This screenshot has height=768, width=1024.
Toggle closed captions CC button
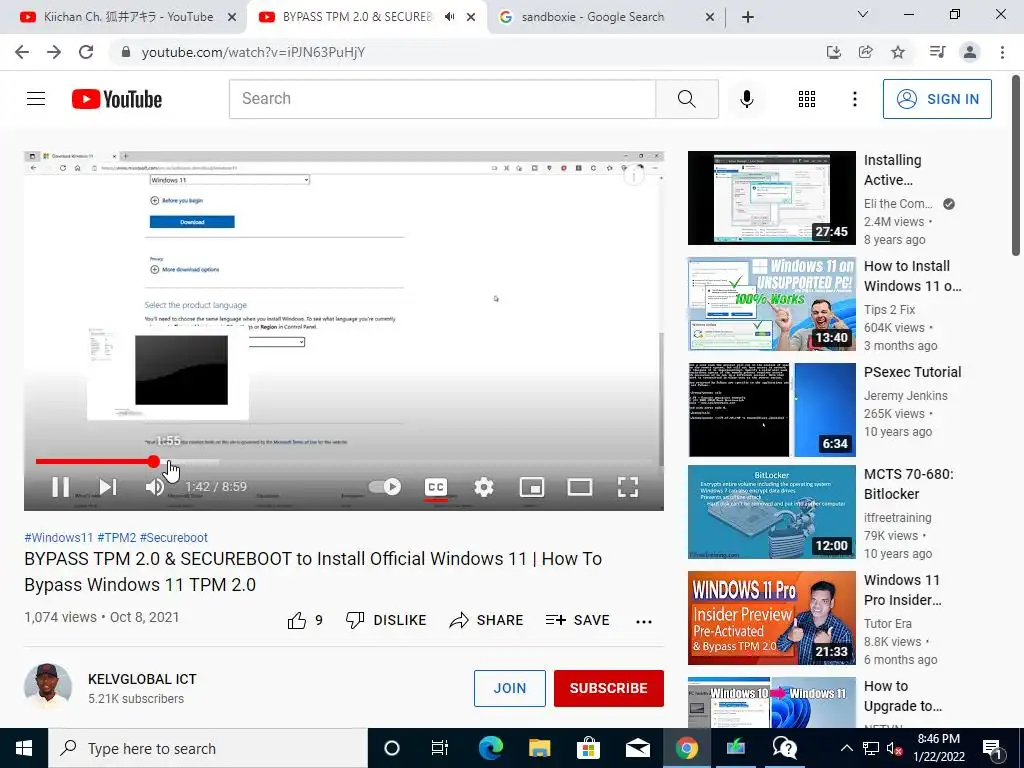coord(436,487)
